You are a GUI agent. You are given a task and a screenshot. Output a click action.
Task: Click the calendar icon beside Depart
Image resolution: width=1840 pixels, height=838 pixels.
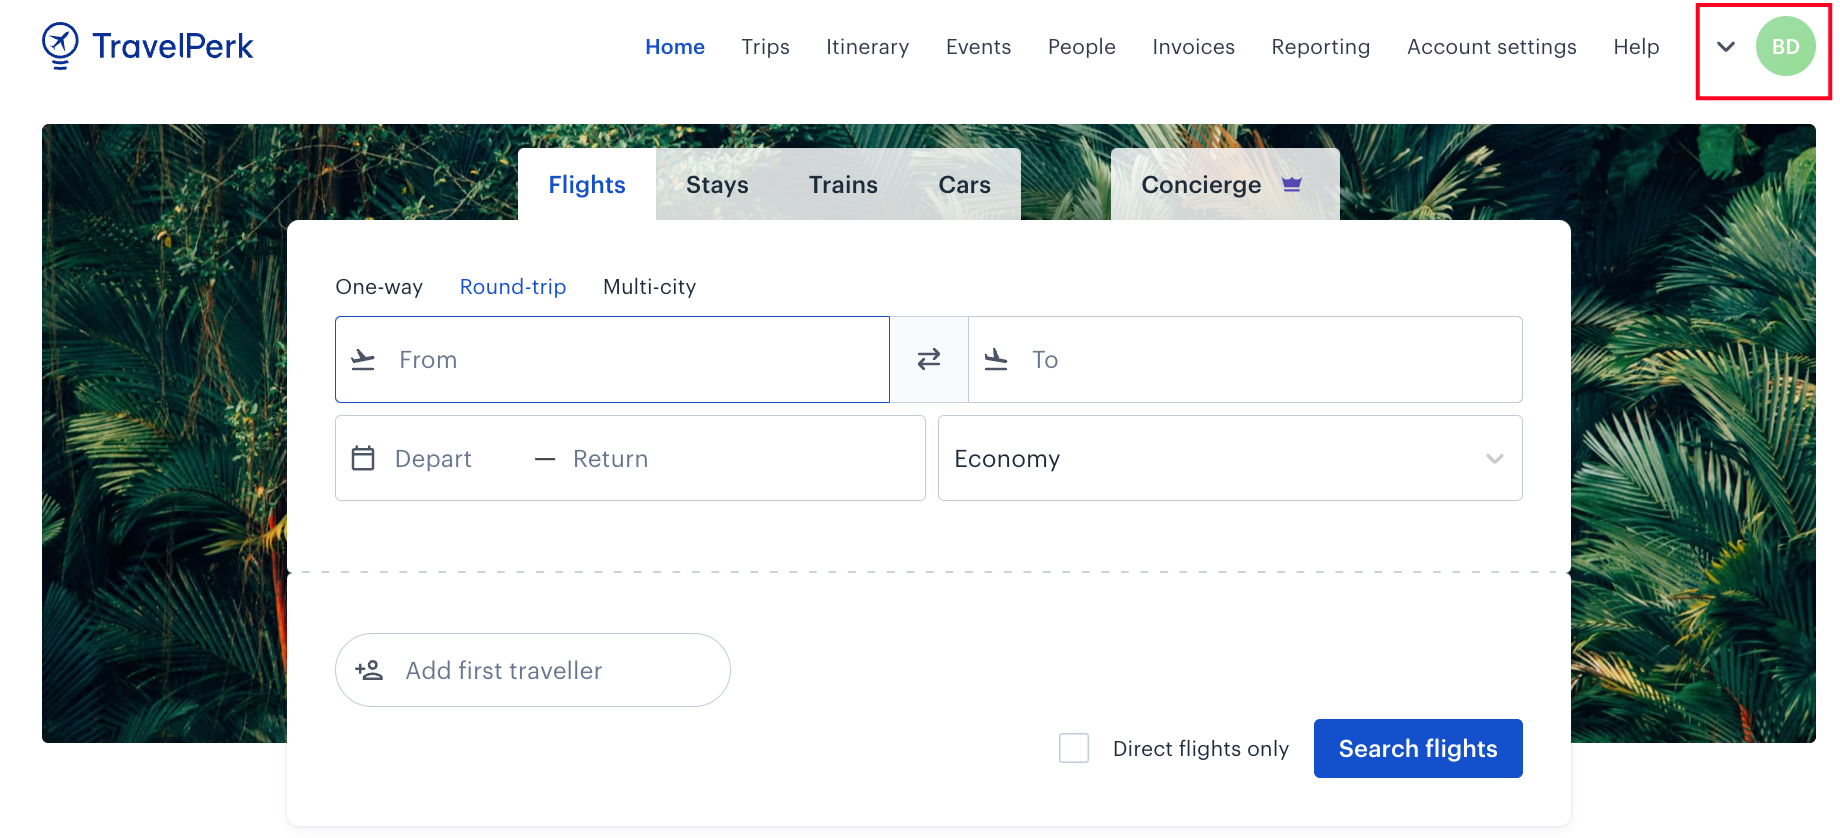[364, 458]
